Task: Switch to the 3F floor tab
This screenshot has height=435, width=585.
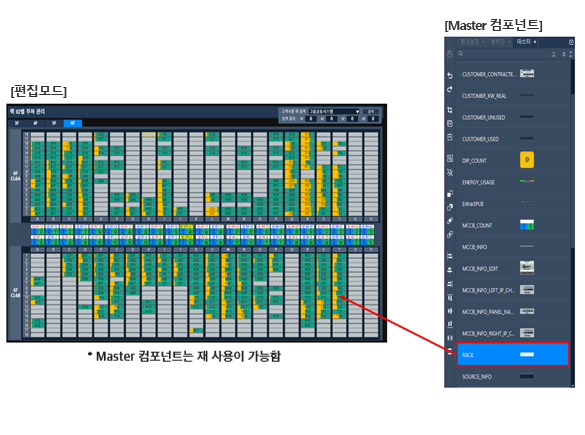Action: [x=17, y=123]
